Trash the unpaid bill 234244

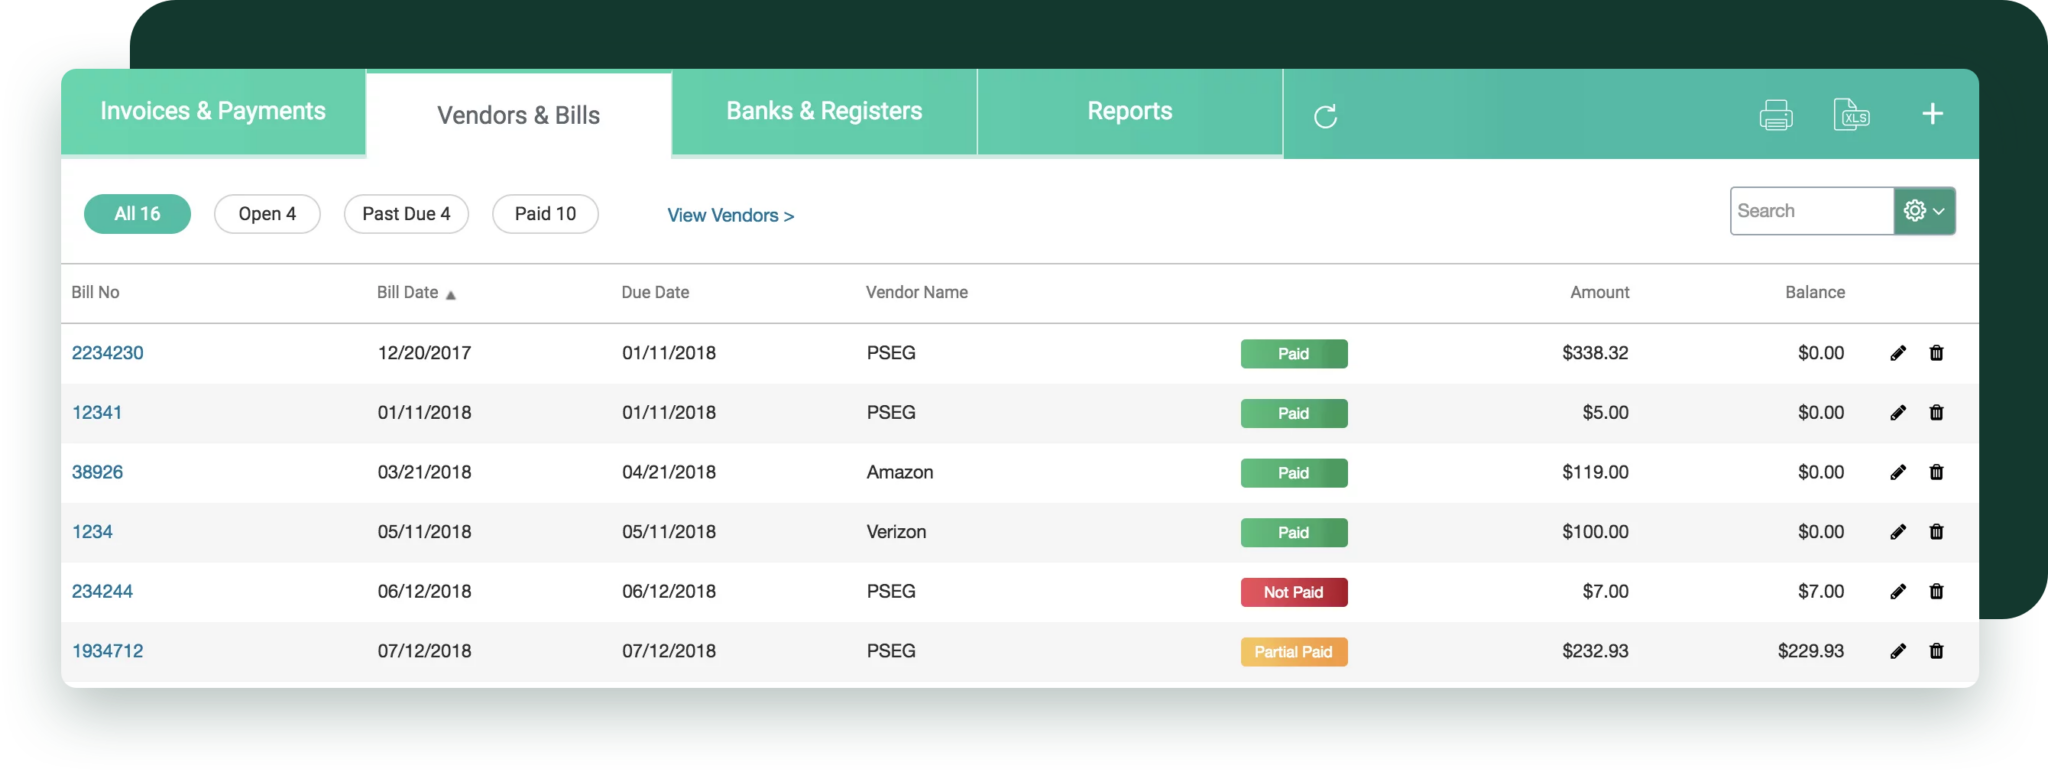[x=1936, y=592]
